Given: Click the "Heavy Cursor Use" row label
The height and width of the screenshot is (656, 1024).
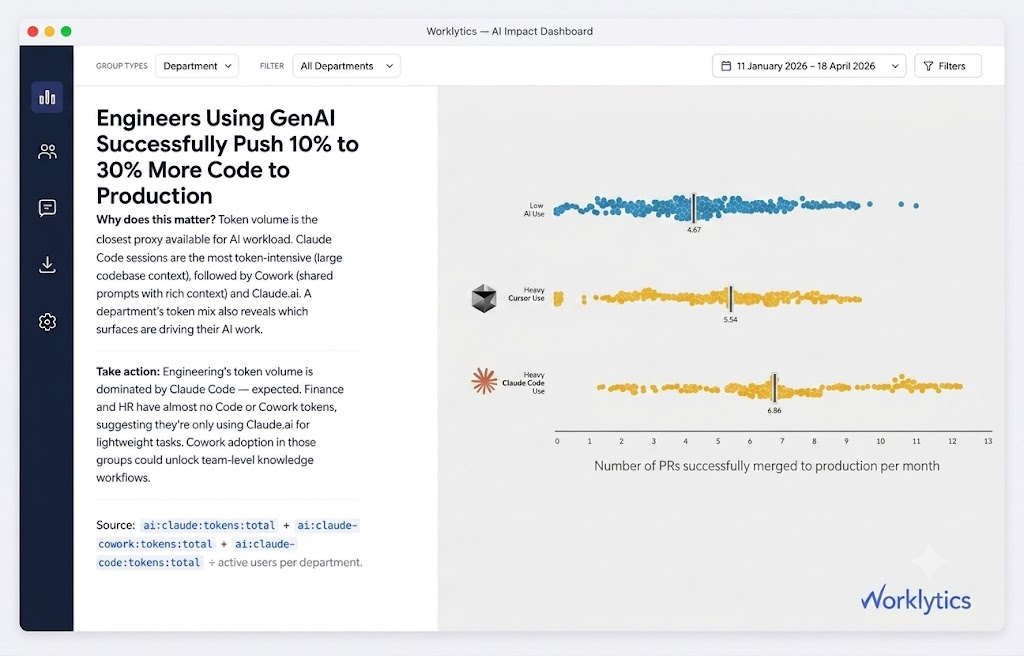Looking at the screenshot, I should click(x=526, y=294).
